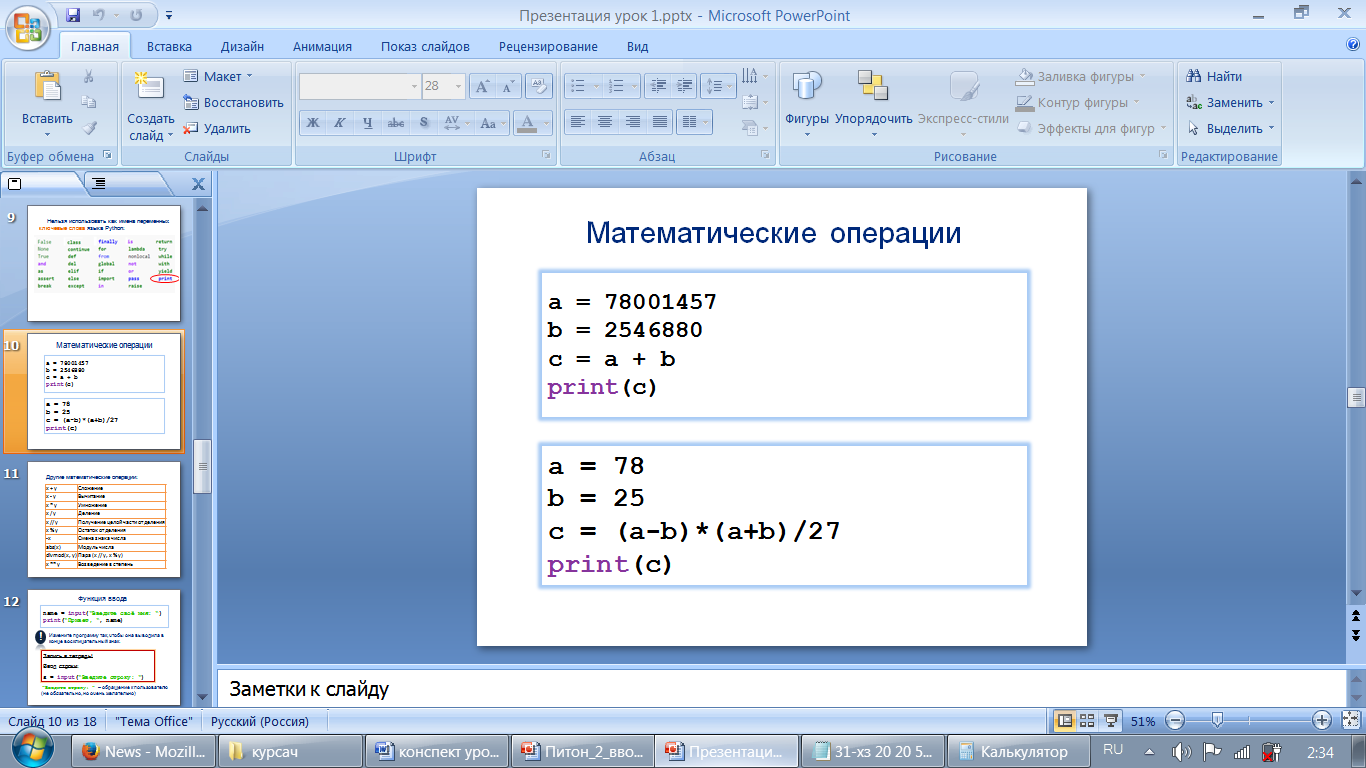The image size is (1366, 768).
Task: Open Font dialog launcher in Шрифт group
Action: (546, 156)
